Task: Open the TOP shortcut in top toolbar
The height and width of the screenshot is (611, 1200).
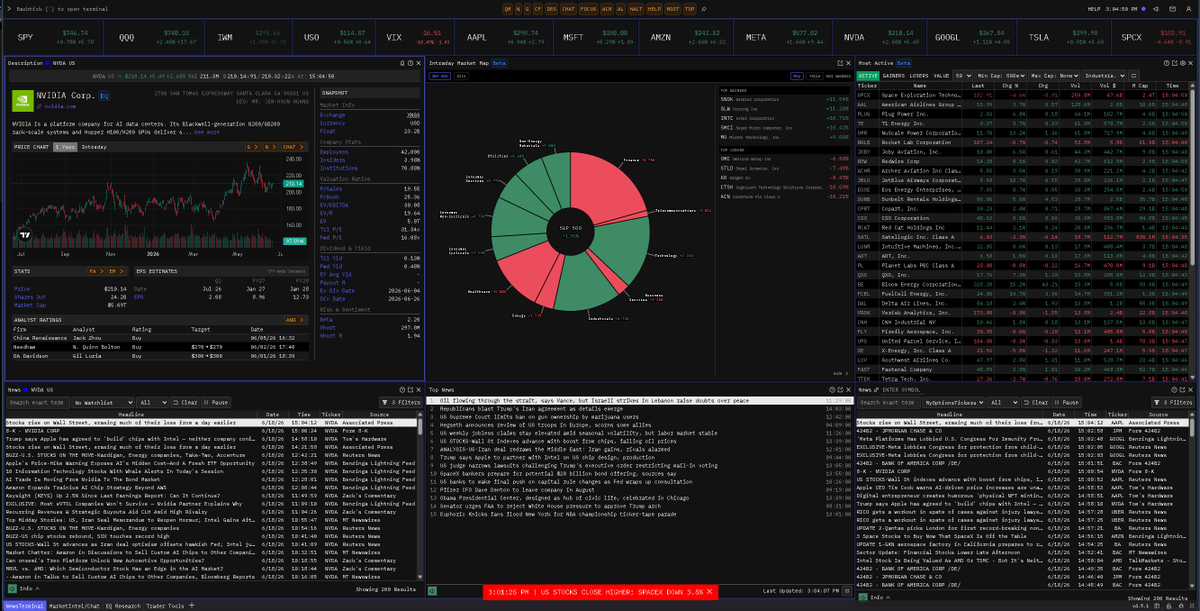Action: click(x=689, y=9)
